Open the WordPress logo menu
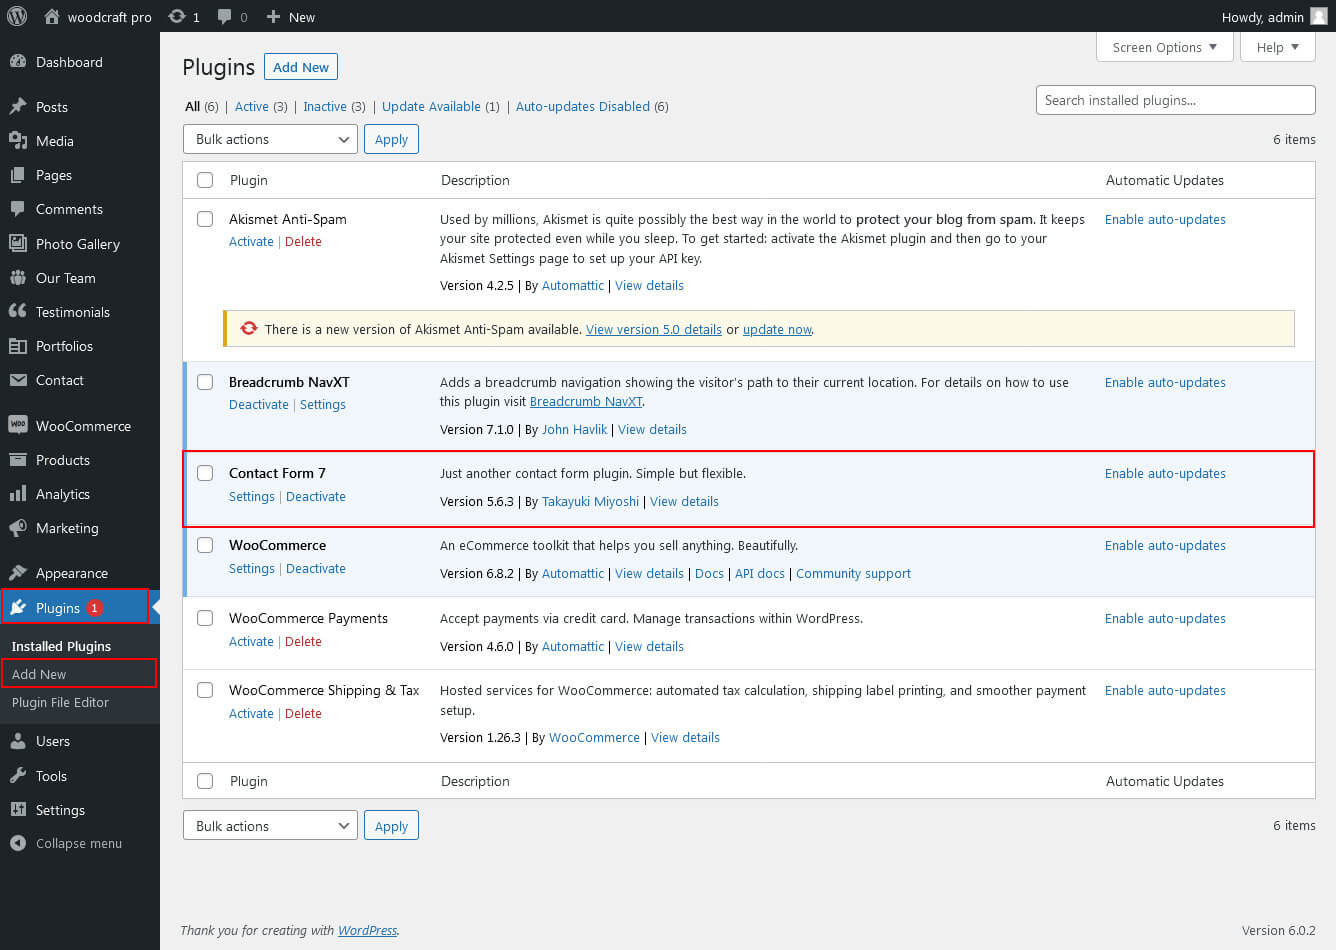Viewport: 1336px width, 950px height. pyautogui.click(x=17, y=16)
